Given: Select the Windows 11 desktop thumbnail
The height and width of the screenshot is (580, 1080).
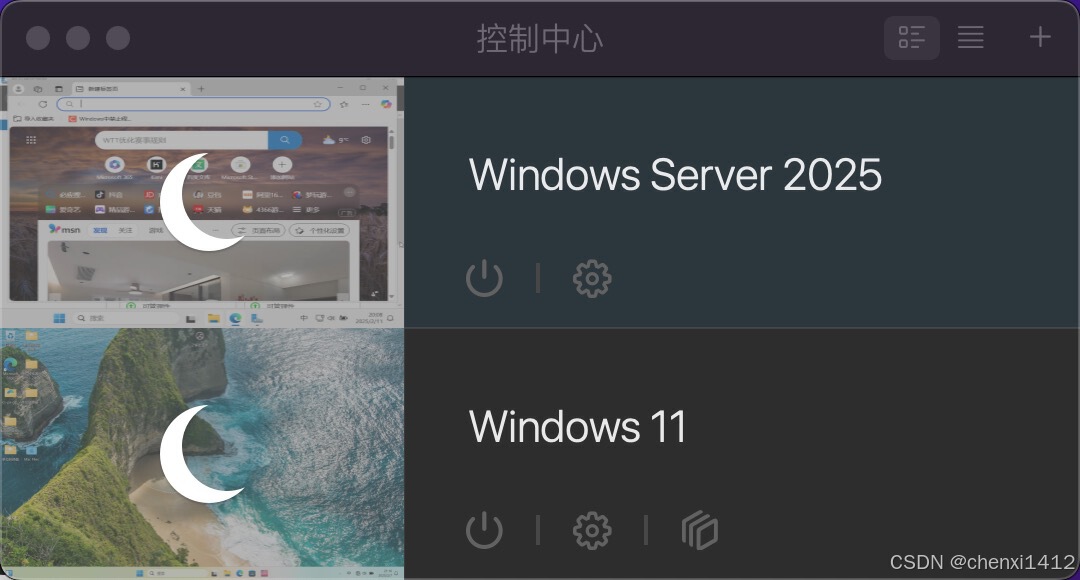Looking at the screenshot, I should click(202, 453).
